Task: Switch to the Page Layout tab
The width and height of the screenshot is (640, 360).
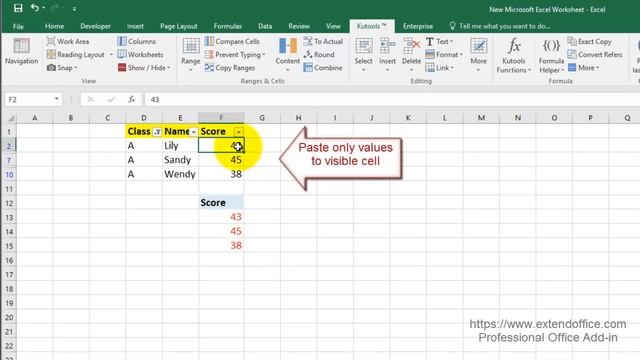Action: click(178, 26)
